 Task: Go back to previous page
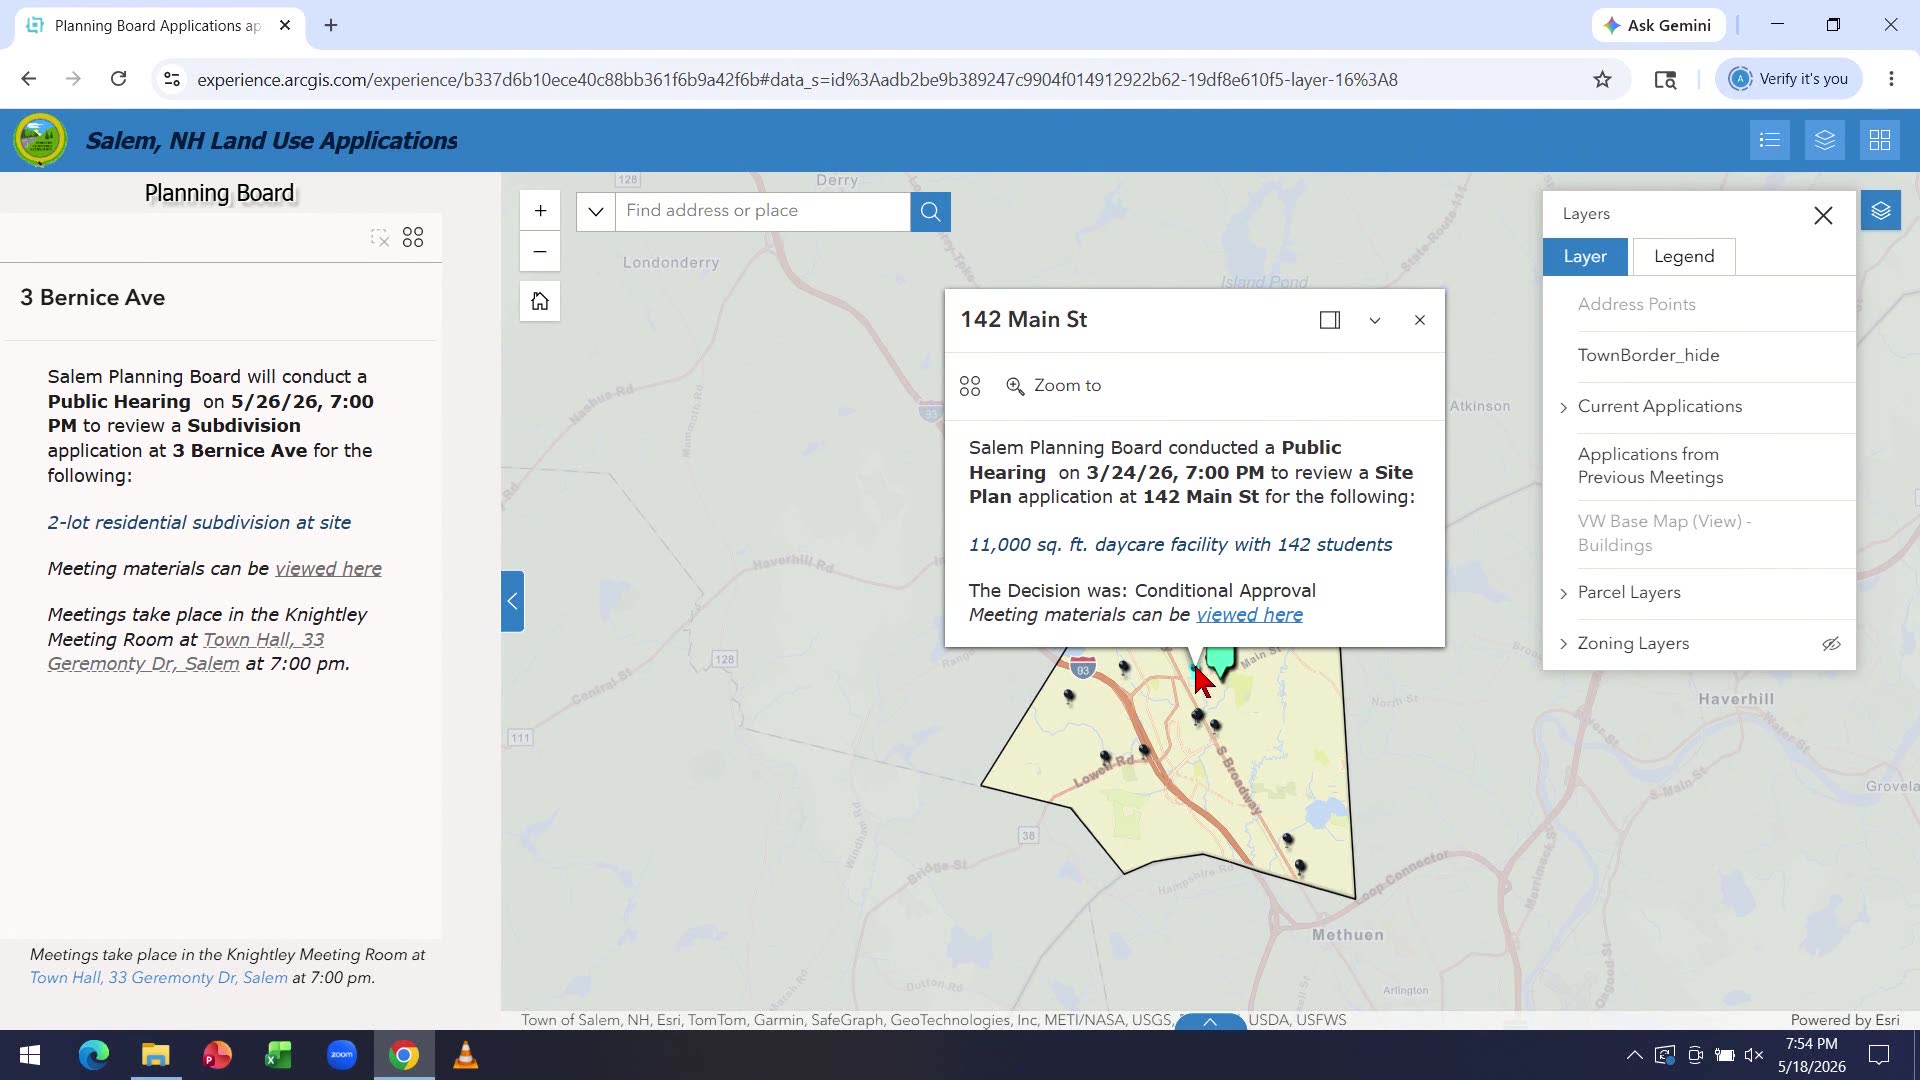pyautogui.click(x=29, y=79)
